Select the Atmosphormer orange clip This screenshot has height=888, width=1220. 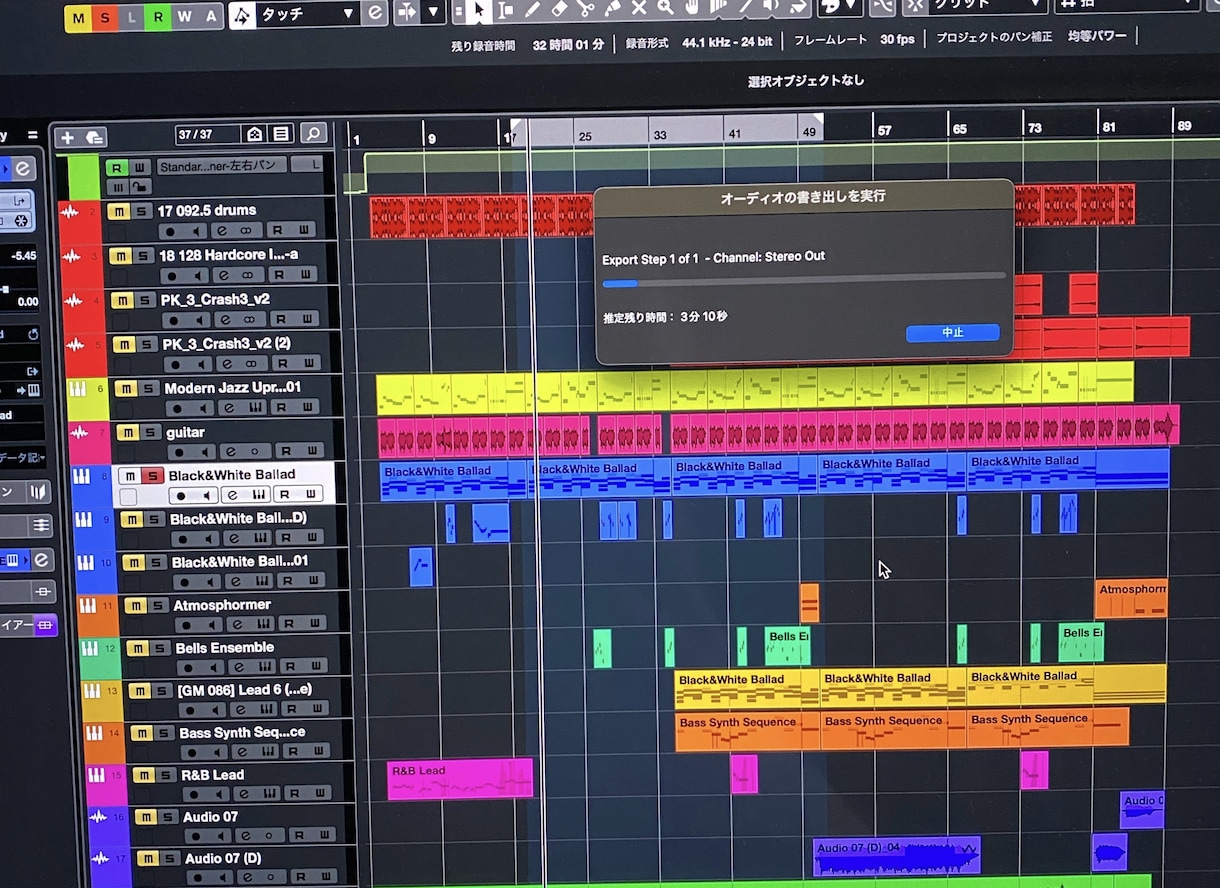(x=1131, y=598)
